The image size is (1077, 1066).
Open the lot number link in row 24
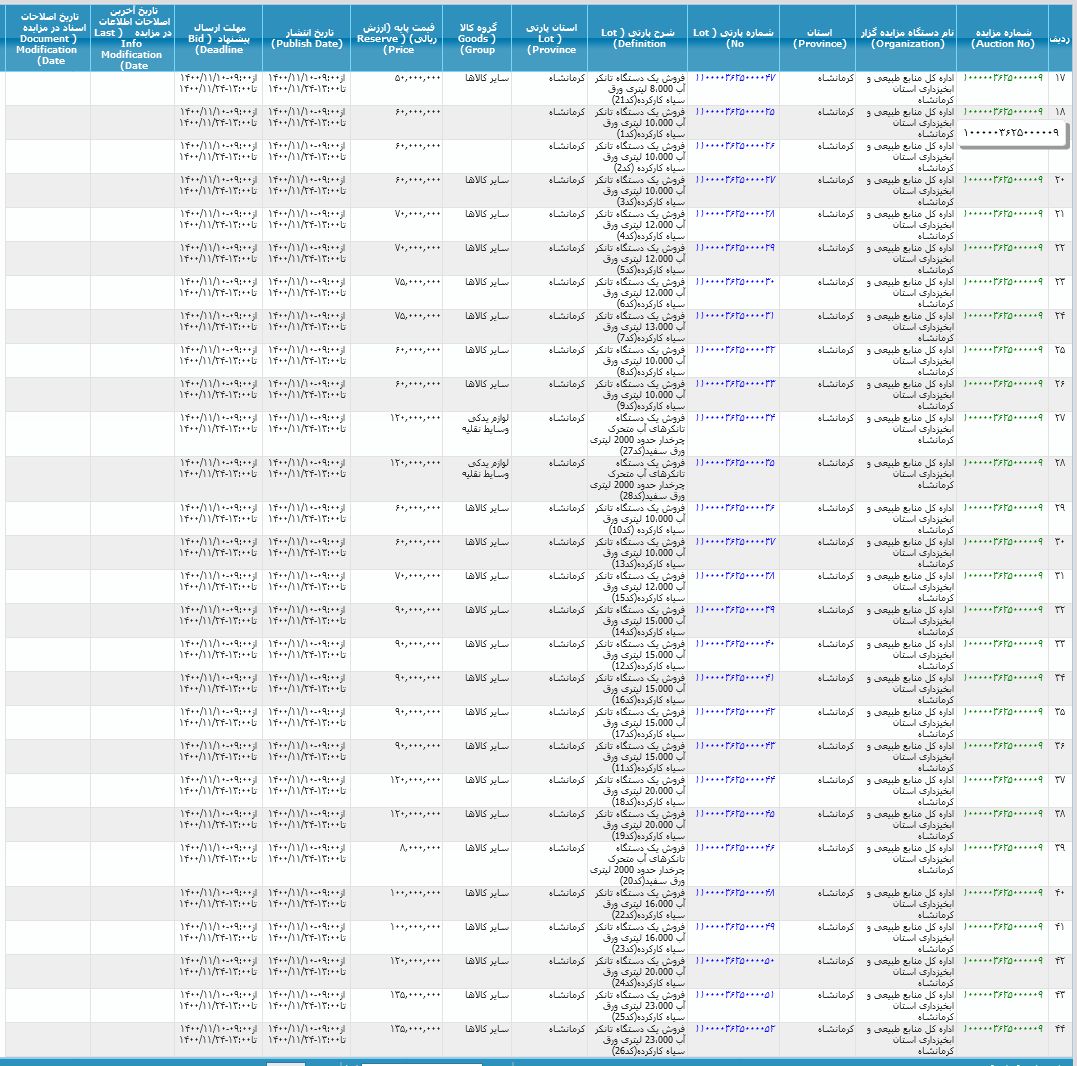pyautogui.click(x=735, y=316)
